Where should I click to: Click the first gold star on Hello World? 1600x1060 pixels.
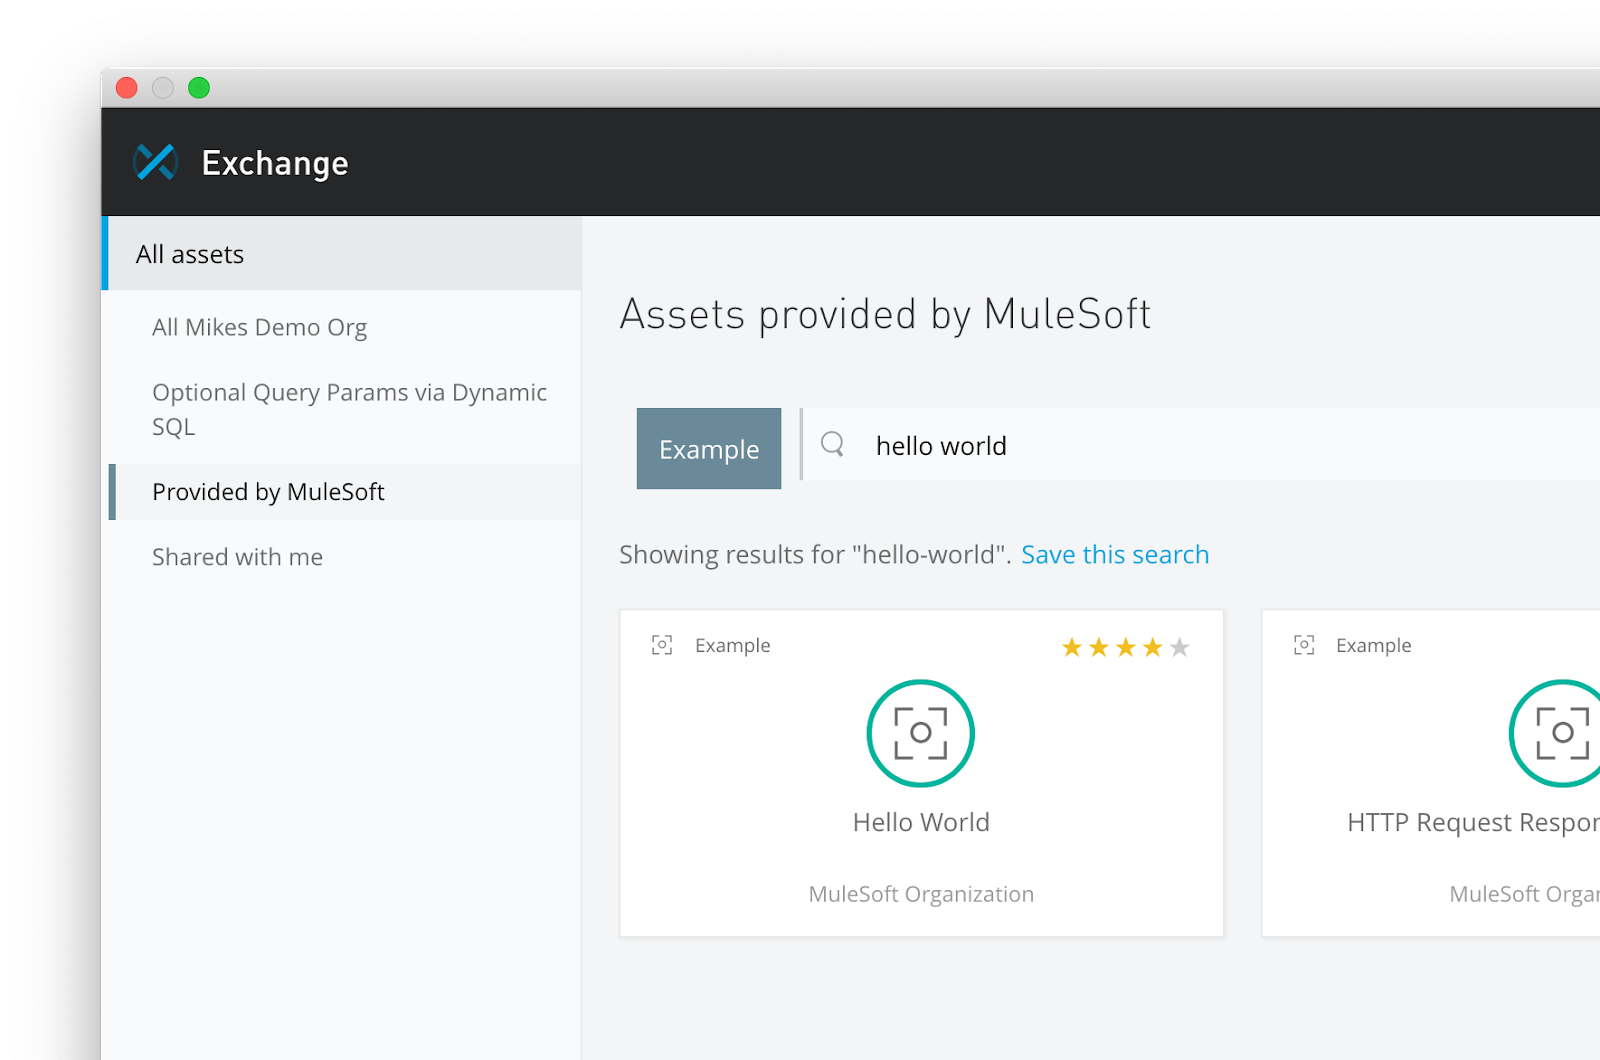(x=1072, y=648)
